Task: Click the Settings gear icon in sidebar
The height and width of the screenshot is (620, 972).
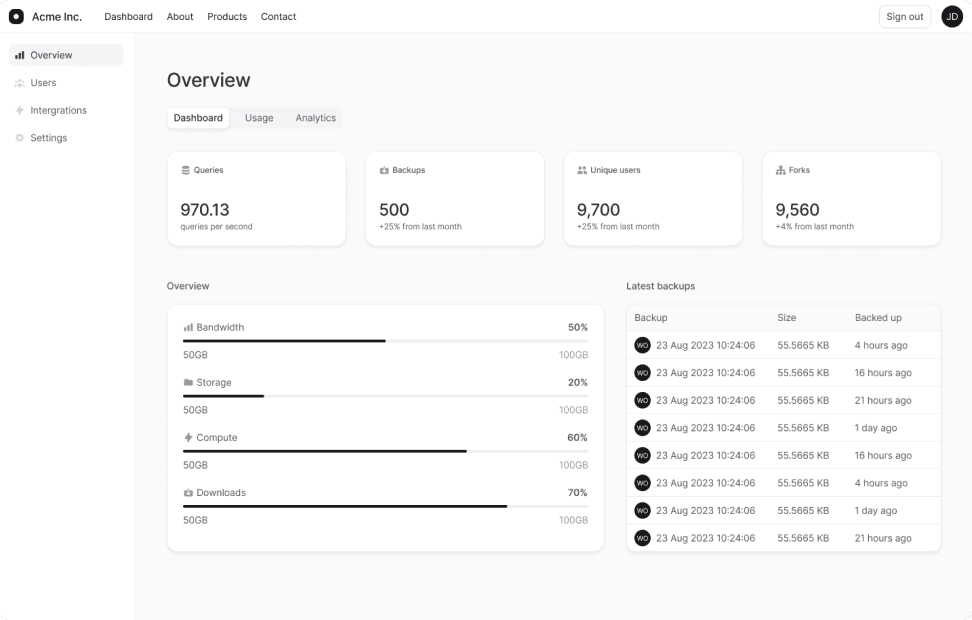Action: pyautogui.click(x=20, y=138)
